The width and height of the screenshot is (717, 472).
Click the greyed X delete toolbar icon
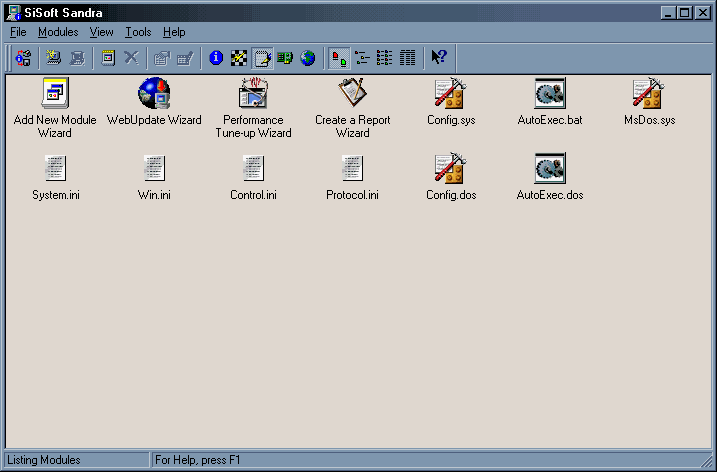tap(131, 58)
